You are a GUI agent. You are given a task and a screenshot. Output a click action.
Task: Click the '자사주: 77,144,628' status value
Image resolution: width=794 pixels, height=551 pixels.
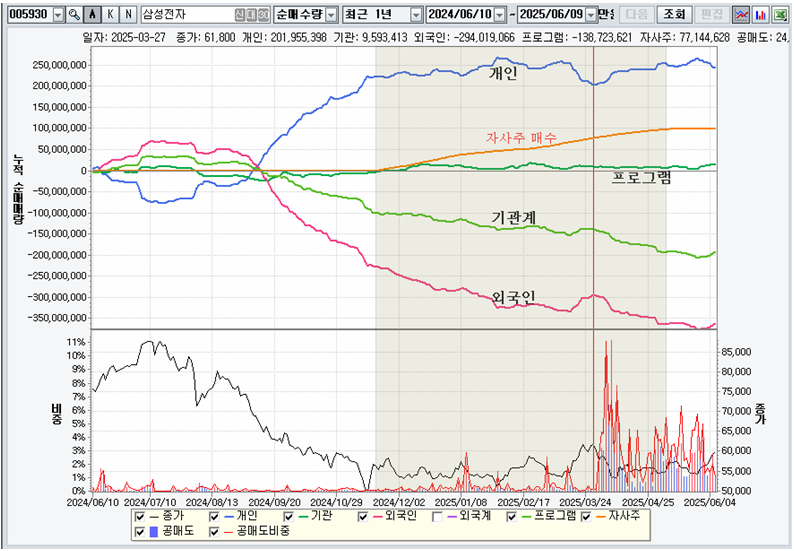point(685,37)
